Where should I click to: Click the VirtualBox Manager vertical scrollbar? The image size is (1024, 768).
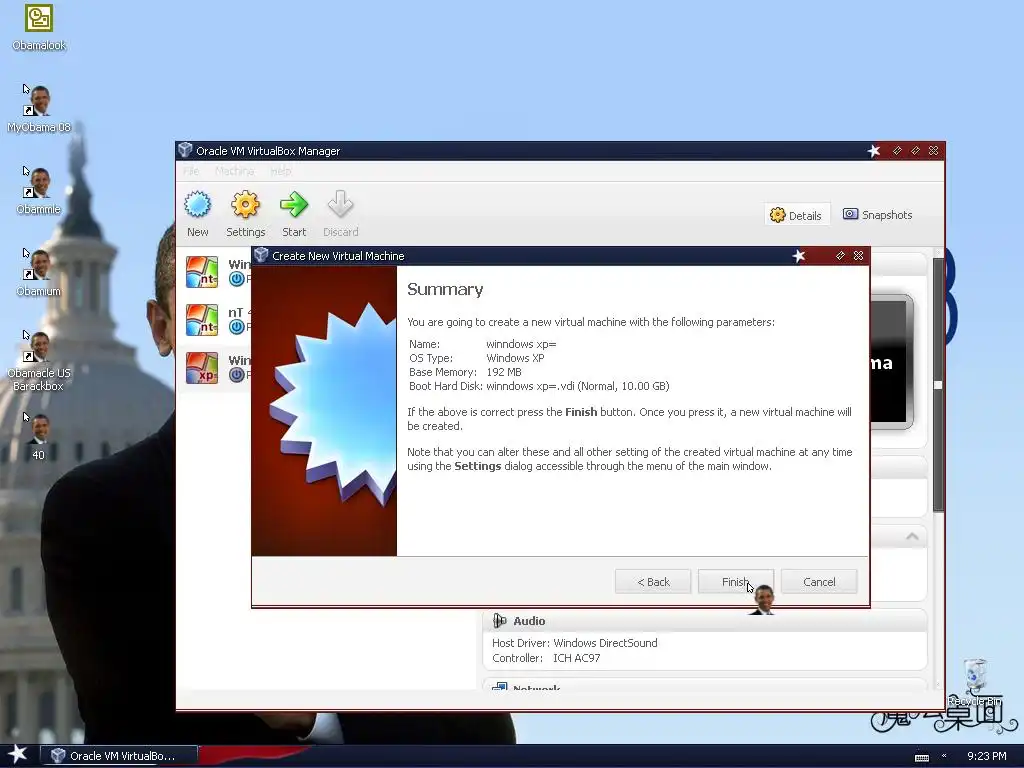tap(938, 385)
